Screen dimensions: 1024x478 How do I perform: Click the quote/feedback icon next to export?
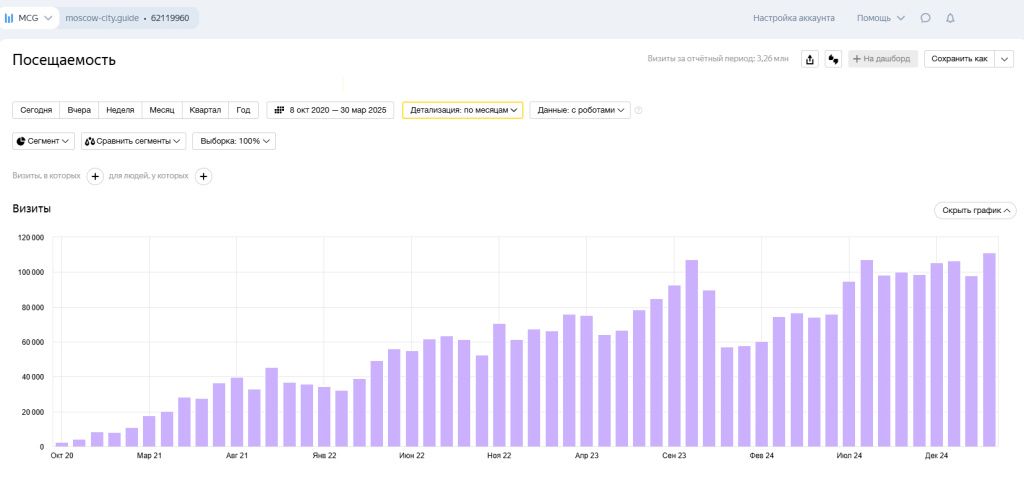point(833,59)
